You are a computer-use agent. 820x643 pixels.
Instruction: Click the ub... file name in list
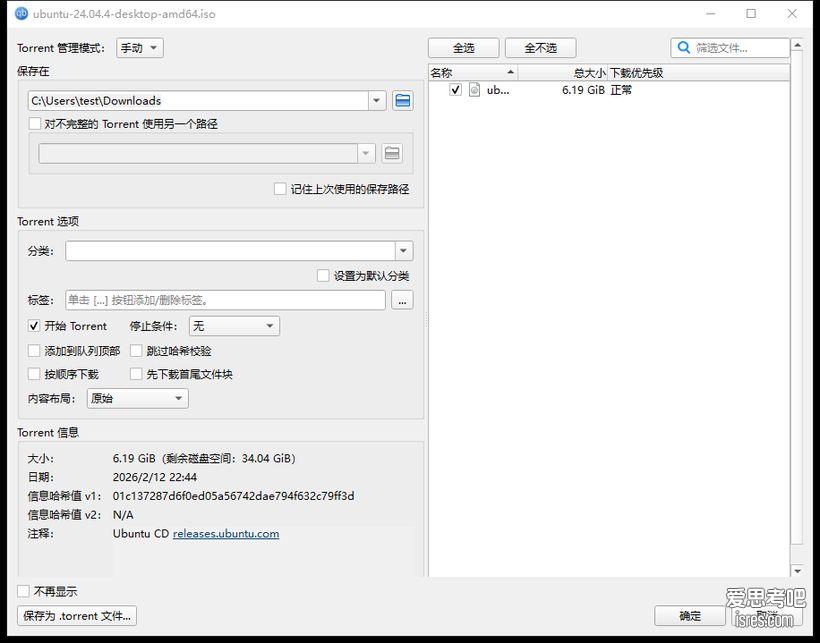pyautogui.click(x=498, y=90)
